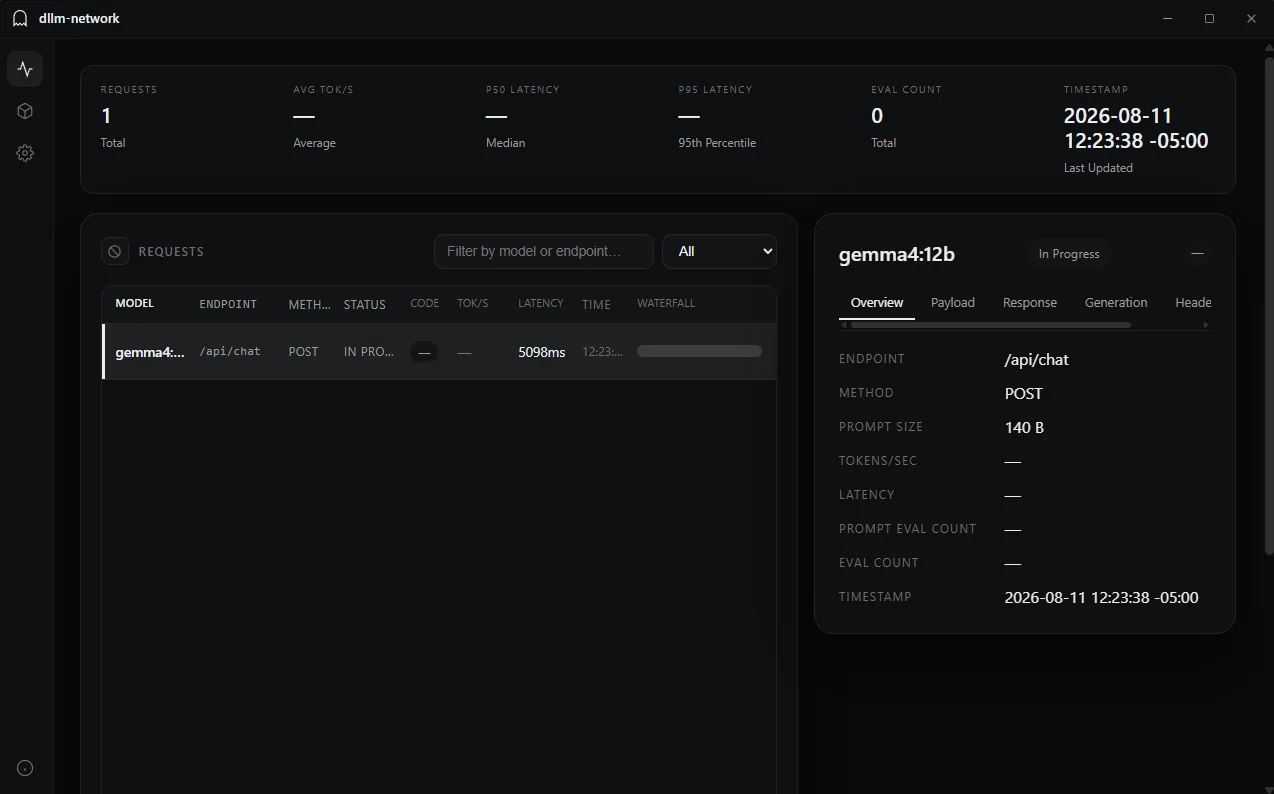Switch to the Headers tab
This screenshot has height=794, width=1274.
pos(1193,302)
